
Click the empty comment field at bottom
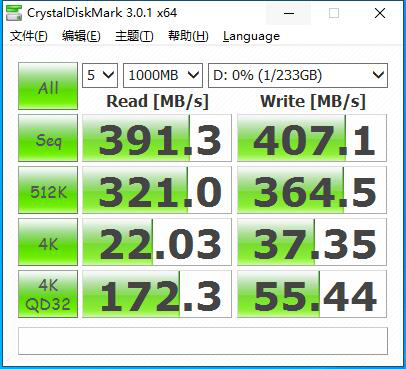click(203, 341)
